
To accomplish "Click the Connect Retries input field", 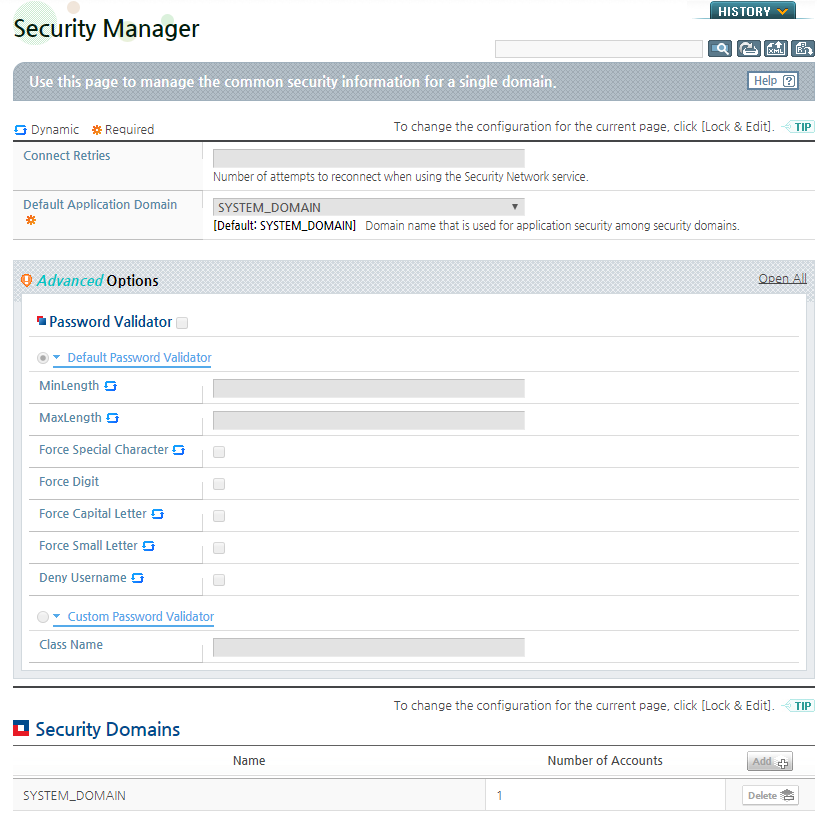I will pyautogui.click(x=369, y=158).
